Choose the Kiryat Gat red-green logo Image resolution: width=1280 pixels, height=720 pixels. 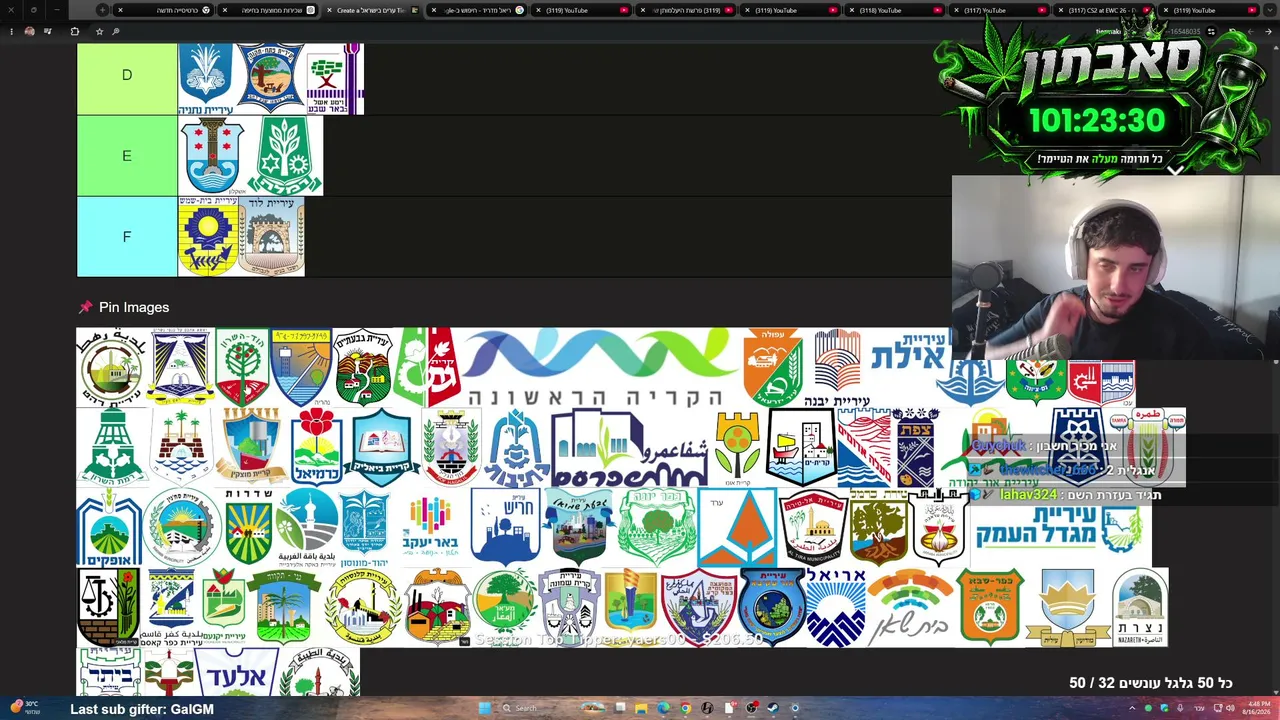click(x=428, y=367)
